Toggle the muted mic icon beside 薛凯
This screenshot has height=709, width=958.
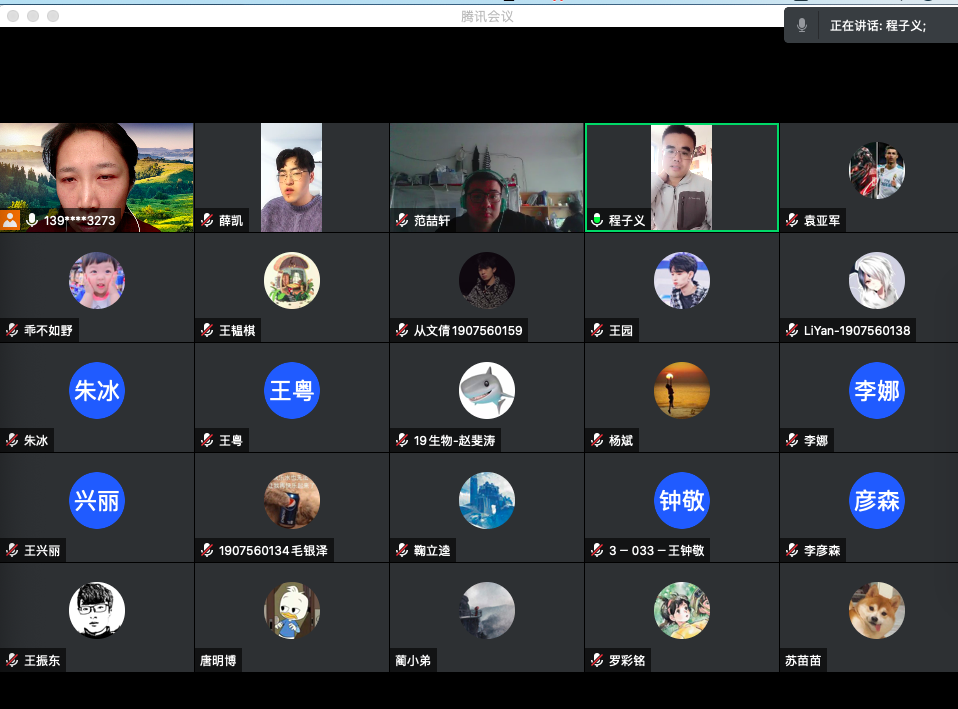click(x=208, y=220)
